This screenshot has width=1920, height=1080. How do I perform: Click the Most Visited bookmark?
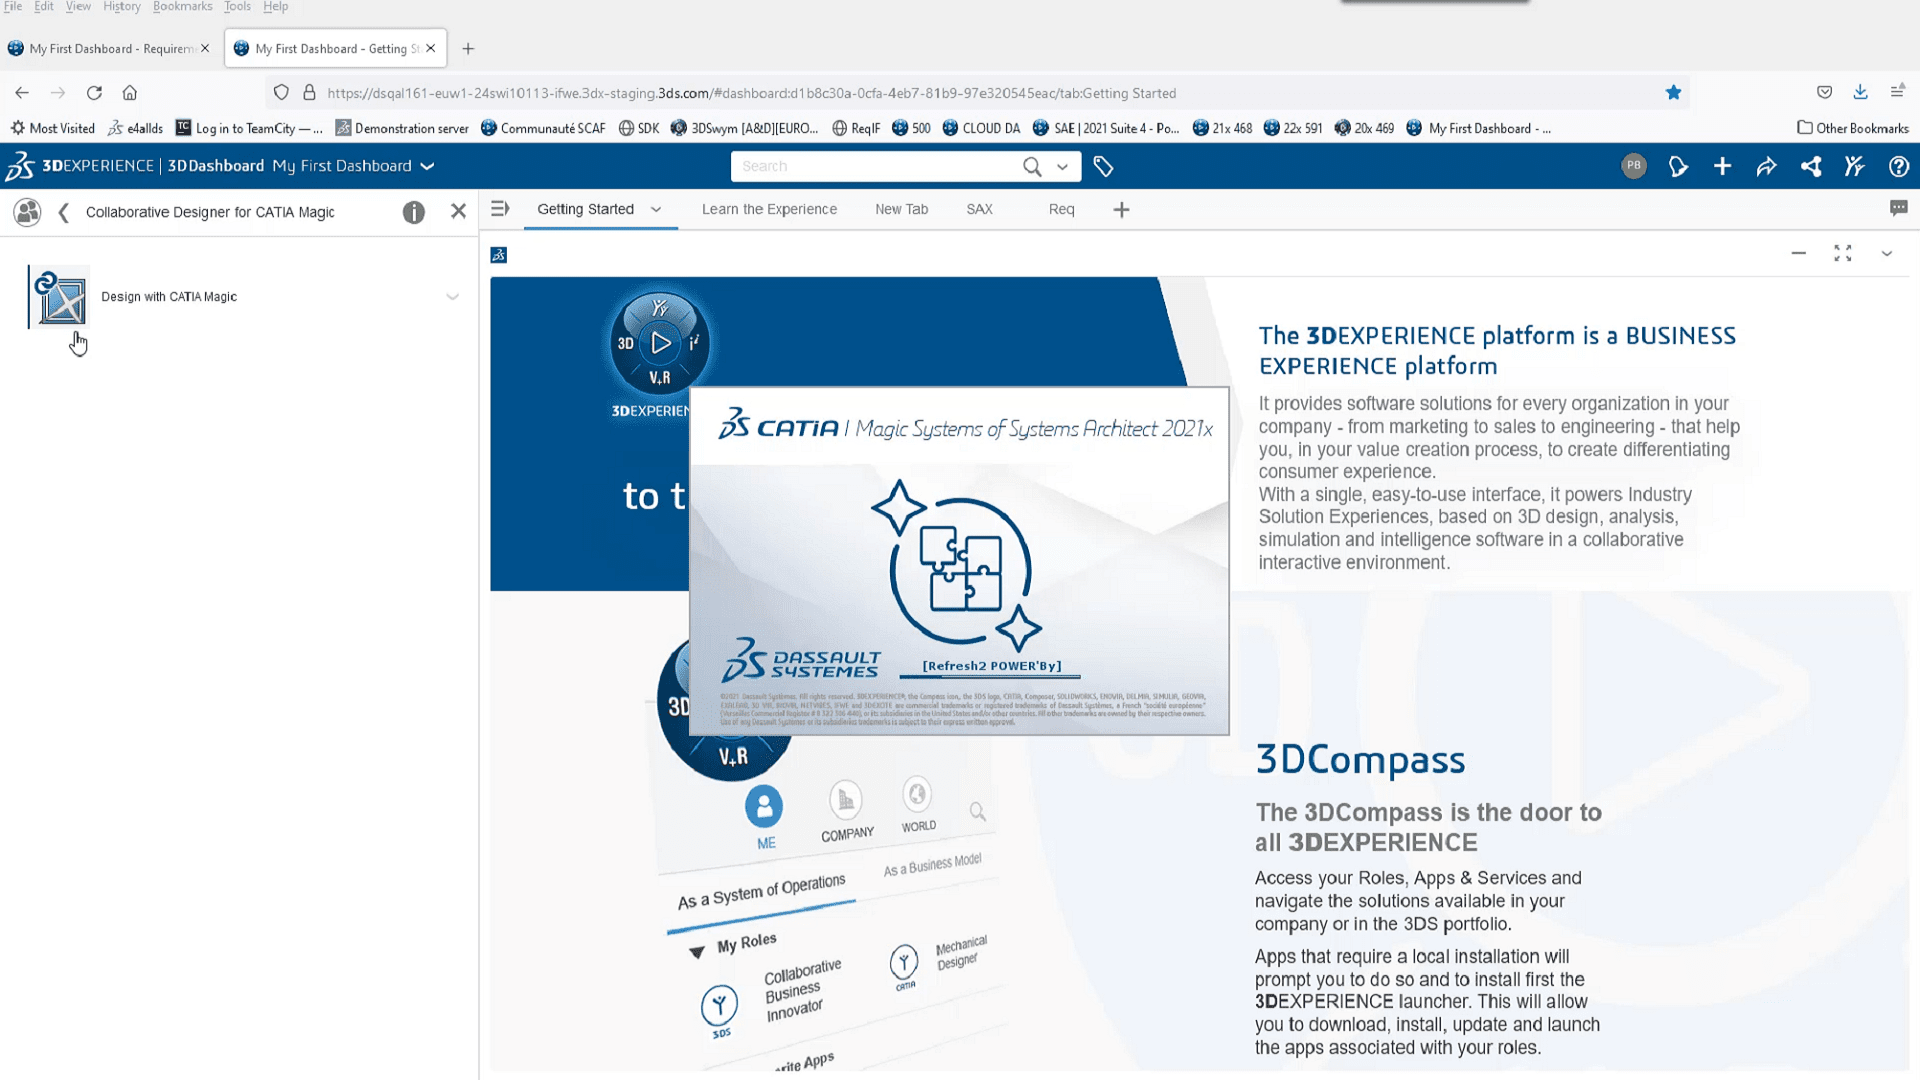(52, 128)
